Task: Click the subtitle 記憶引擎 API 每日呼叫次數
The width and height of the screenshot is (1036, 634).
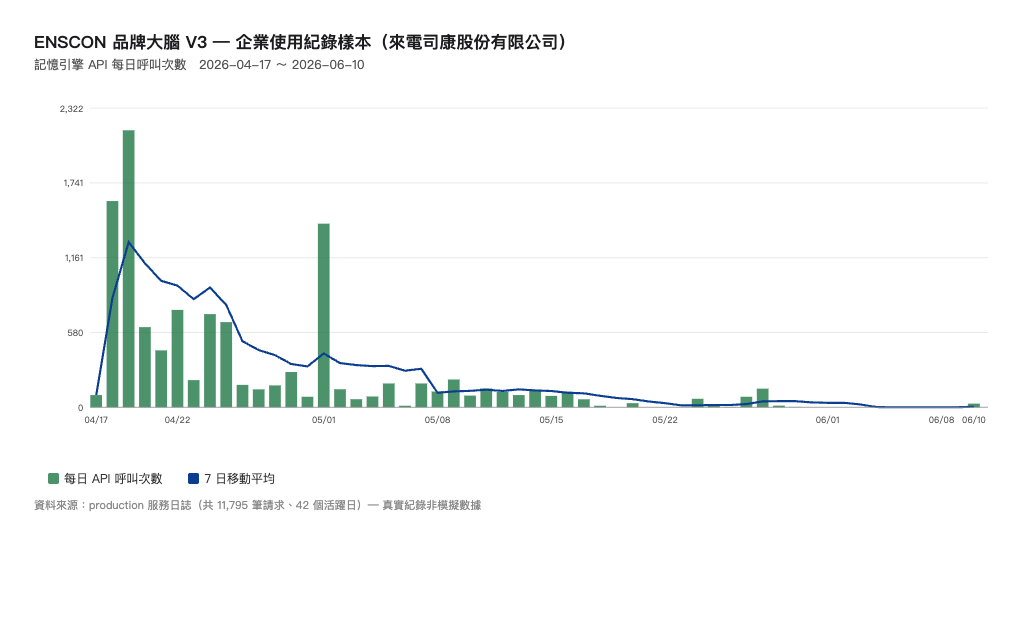Action: [x=110, y=65]
